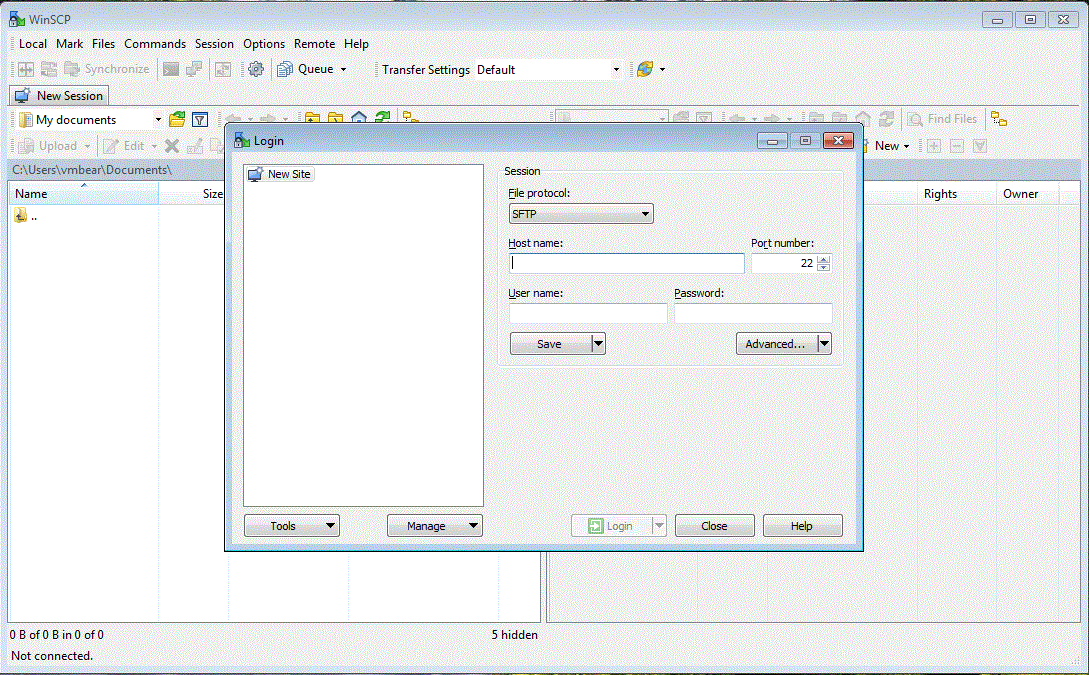Image resolution: width=1089 pixels, height=675 pixels.
Task: Open the Tools dropdown button
Action: tap(292, 526)
